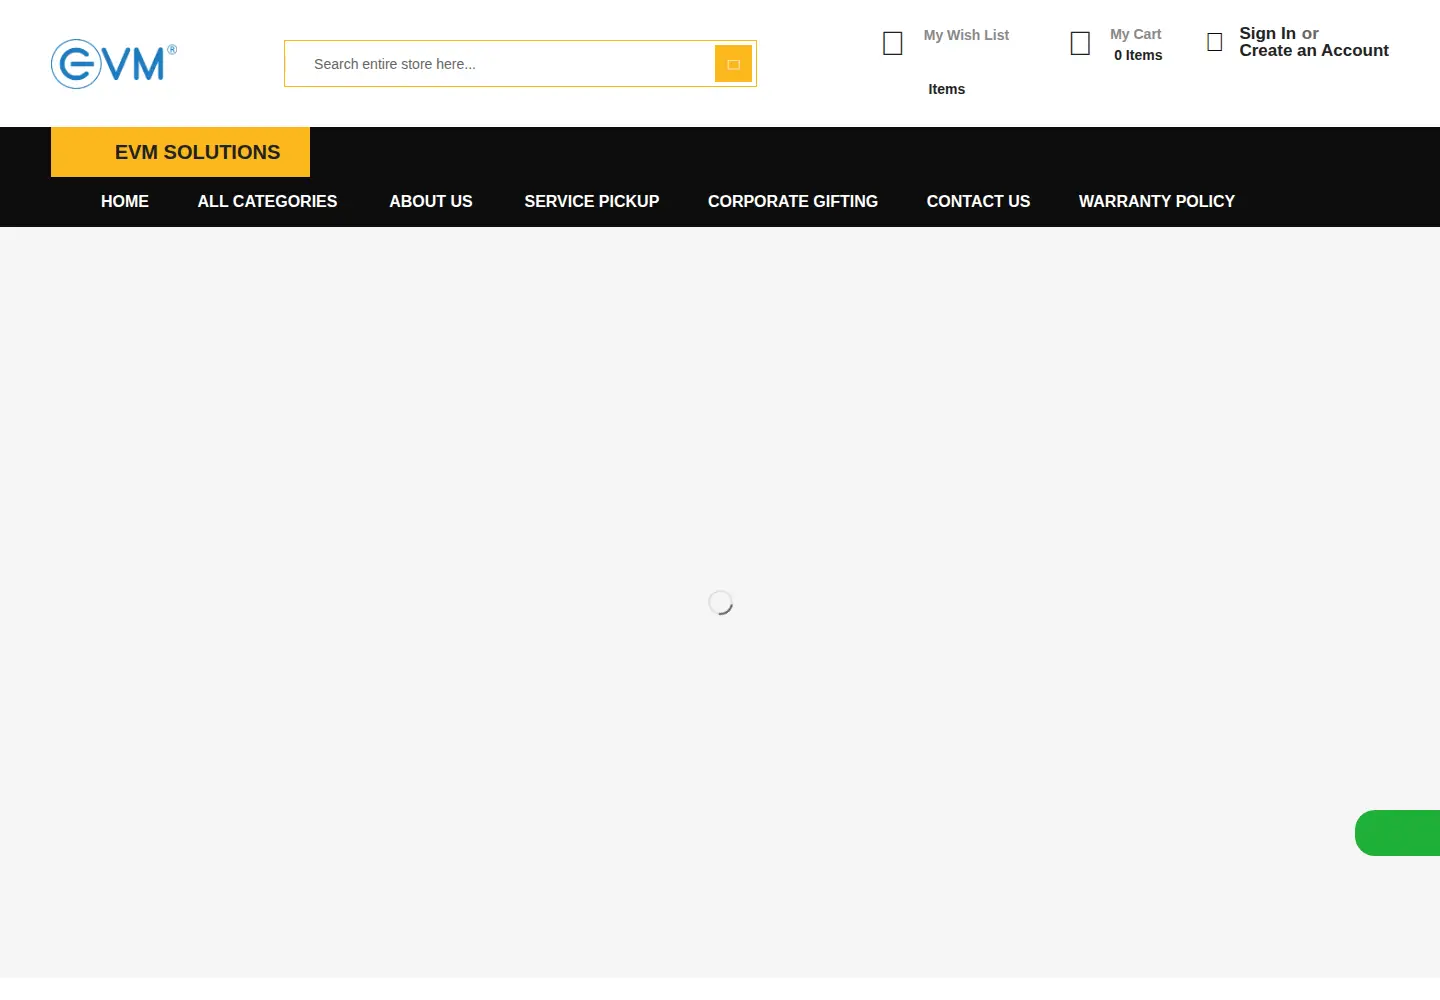Open SERVICE PICKUP page
The width and height of the screenshot is (1440, 1000).
(x=592, y=201)
